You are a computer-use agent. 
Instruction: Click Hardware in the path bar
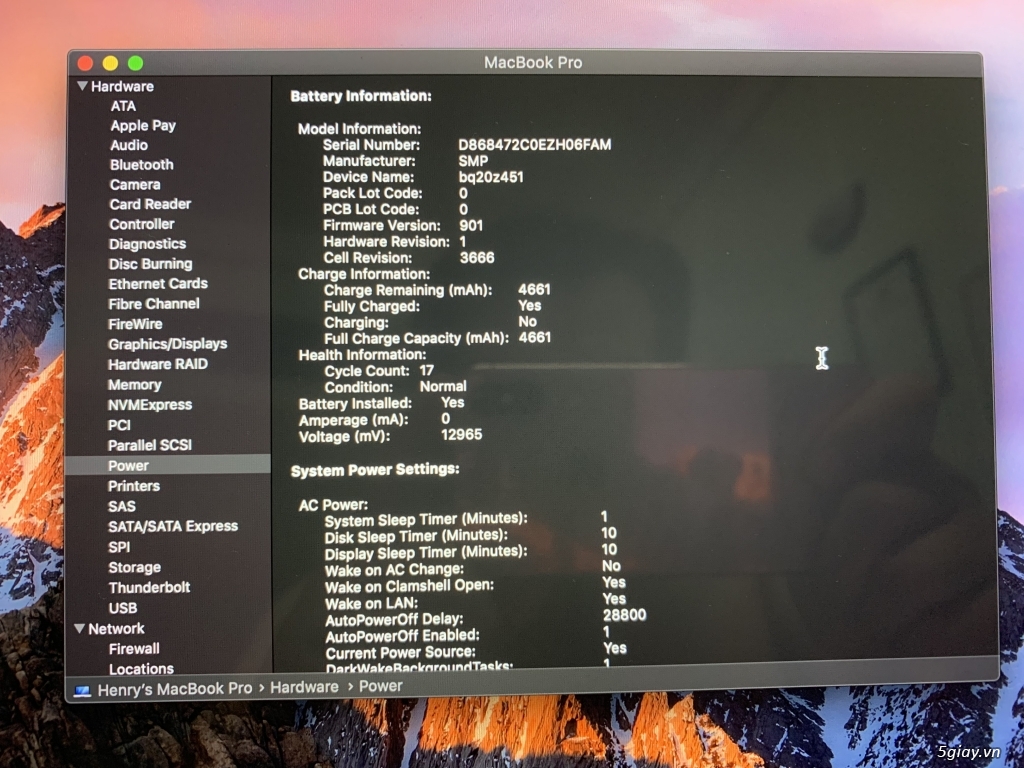(x=304, y=687)
